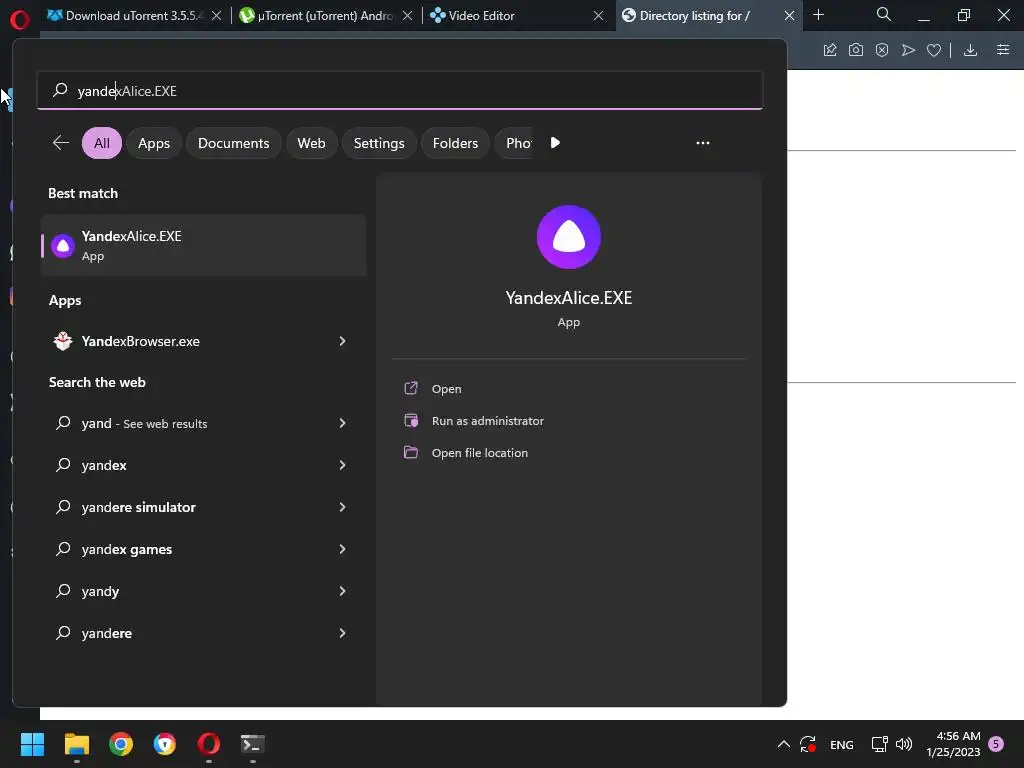The image size is (1024, 768).
Task: Click the send flow arrow icon
Action: point(908,50)
